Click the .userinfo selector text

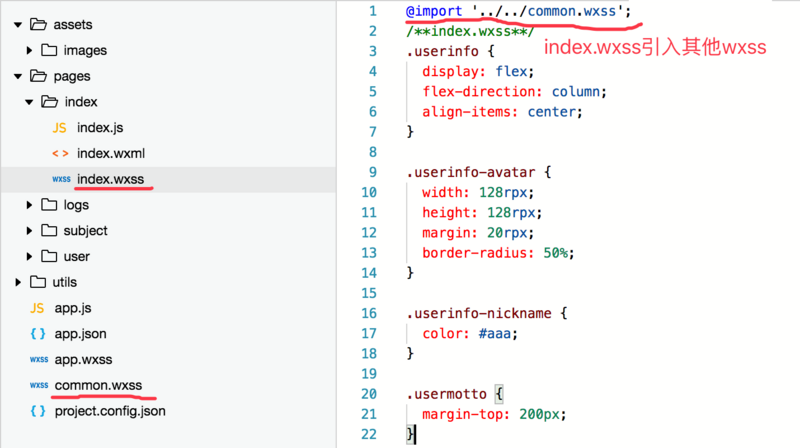[442, 52]
